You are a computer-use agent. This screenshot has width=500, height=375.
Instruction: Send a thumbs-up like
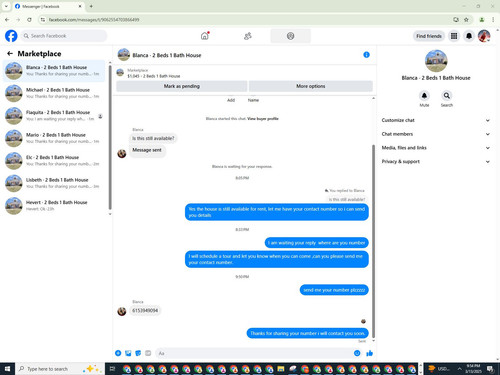[369, 353]
